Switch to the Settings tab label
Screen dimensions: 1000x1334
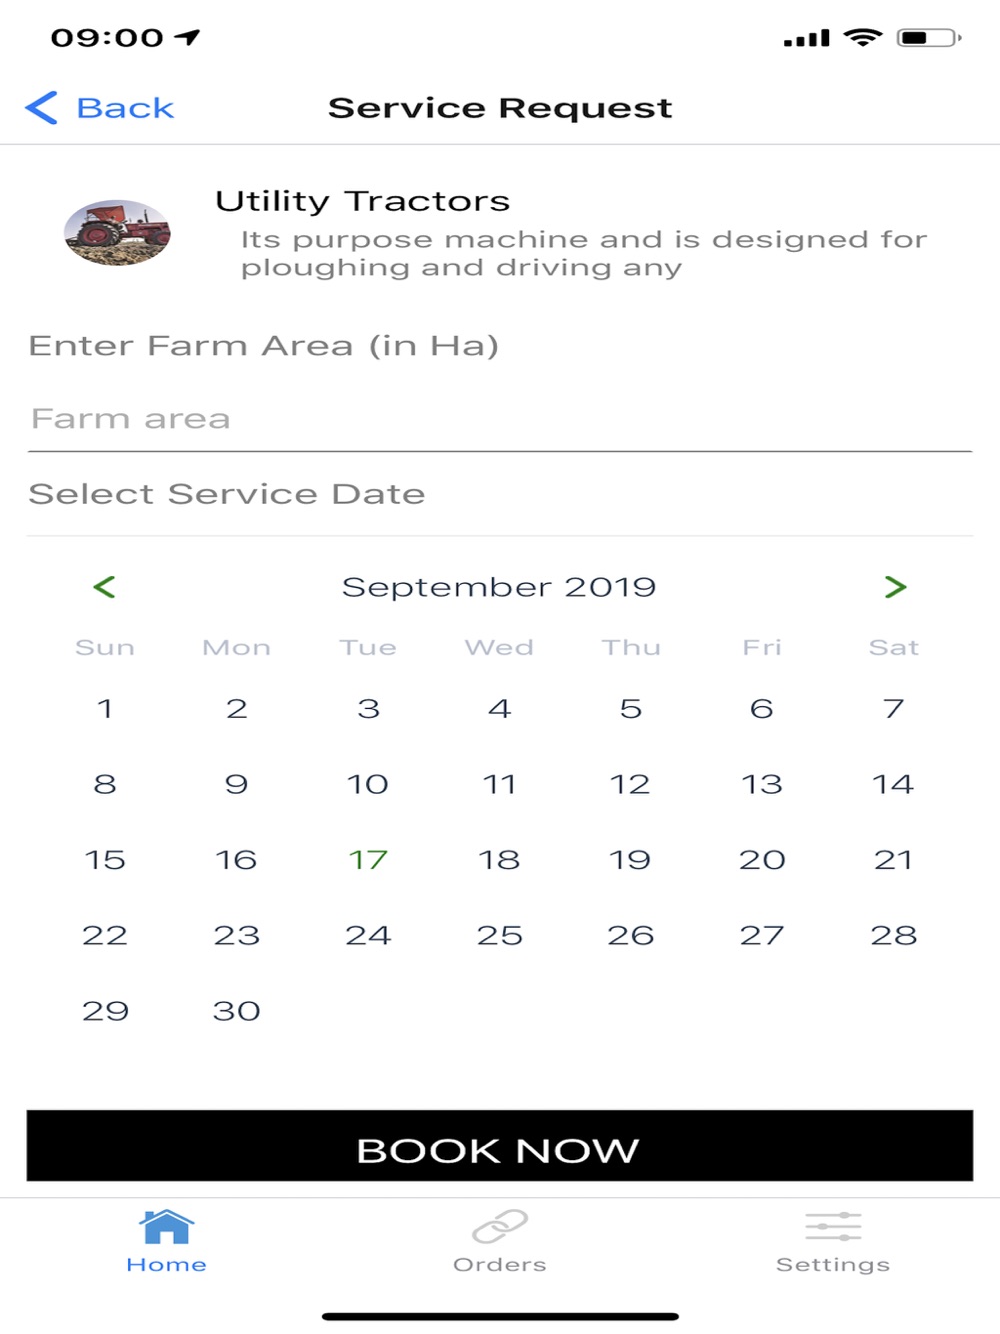(833, 1265)
